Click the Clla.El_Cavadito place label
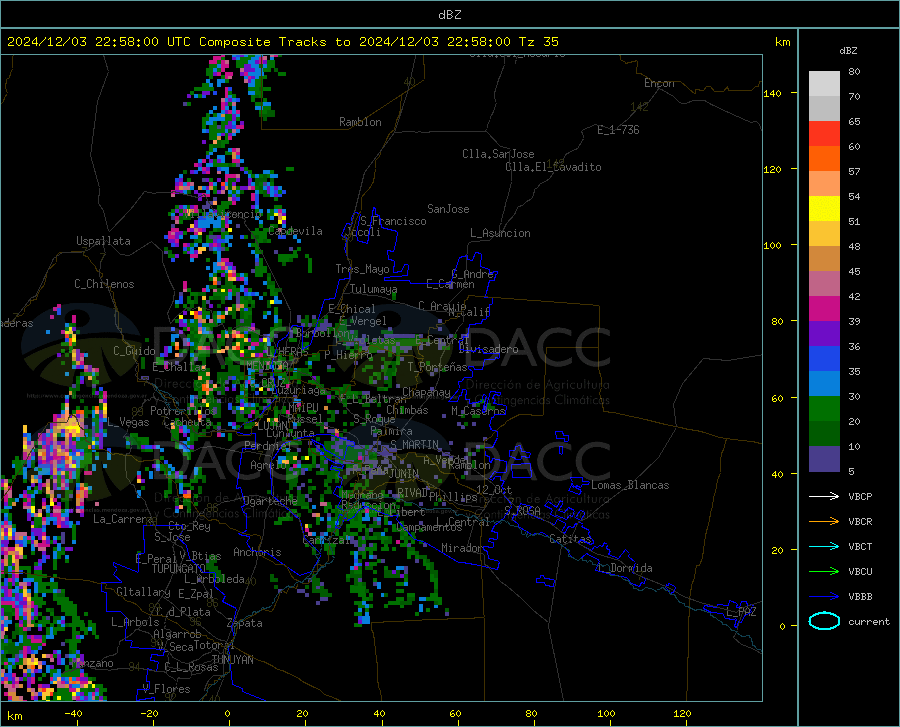 click(x=553, y=167)
